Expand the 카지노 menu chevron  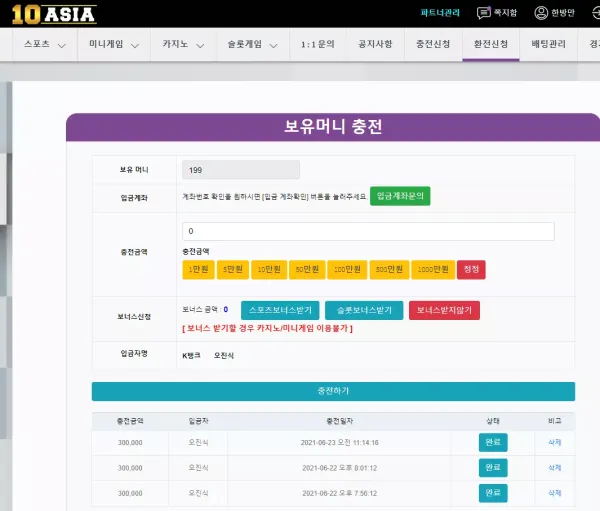[200, 46]
